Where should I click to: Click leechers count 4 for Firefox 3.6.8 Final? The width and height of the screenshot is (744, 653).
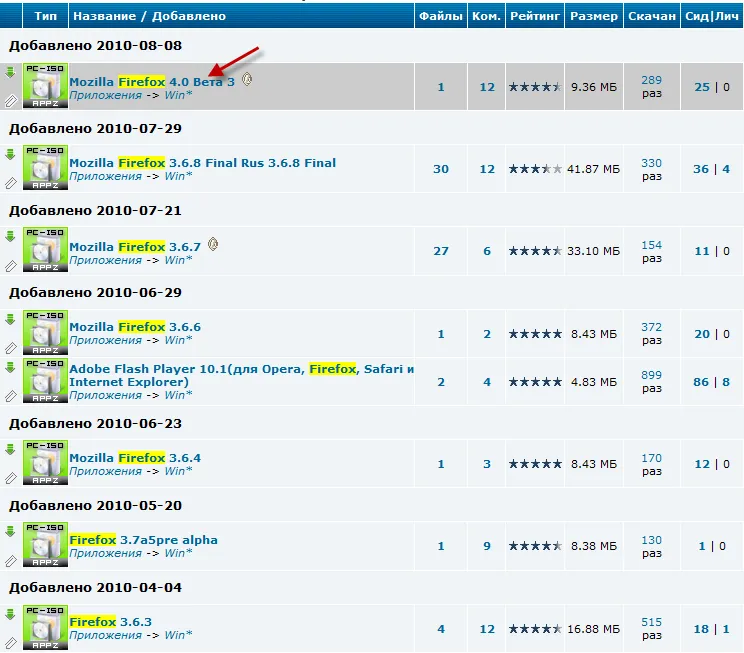tap(726, 169)
